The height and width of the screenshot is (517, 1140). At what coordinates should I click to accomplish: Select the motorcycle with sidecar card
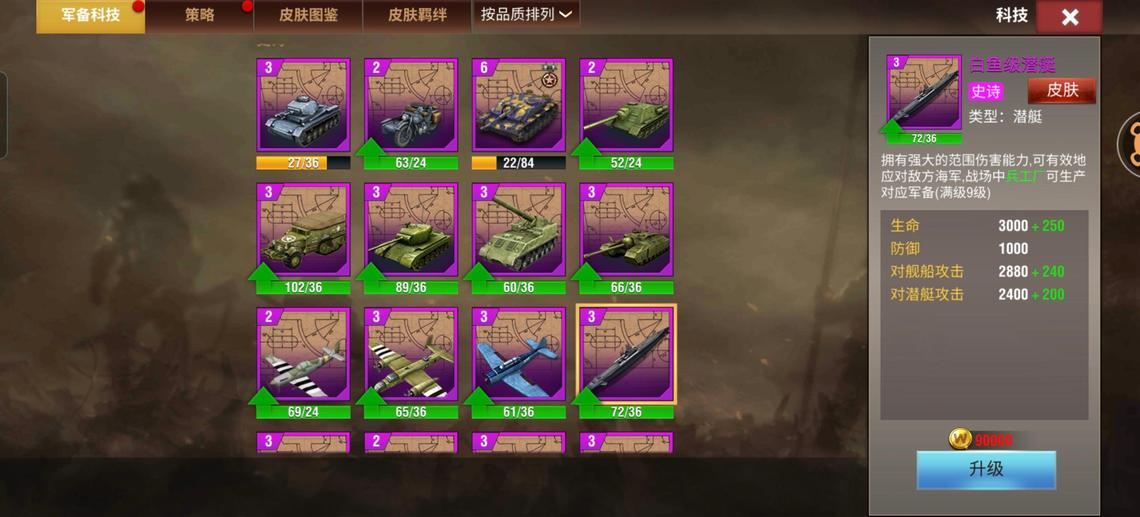click(411, 105)
